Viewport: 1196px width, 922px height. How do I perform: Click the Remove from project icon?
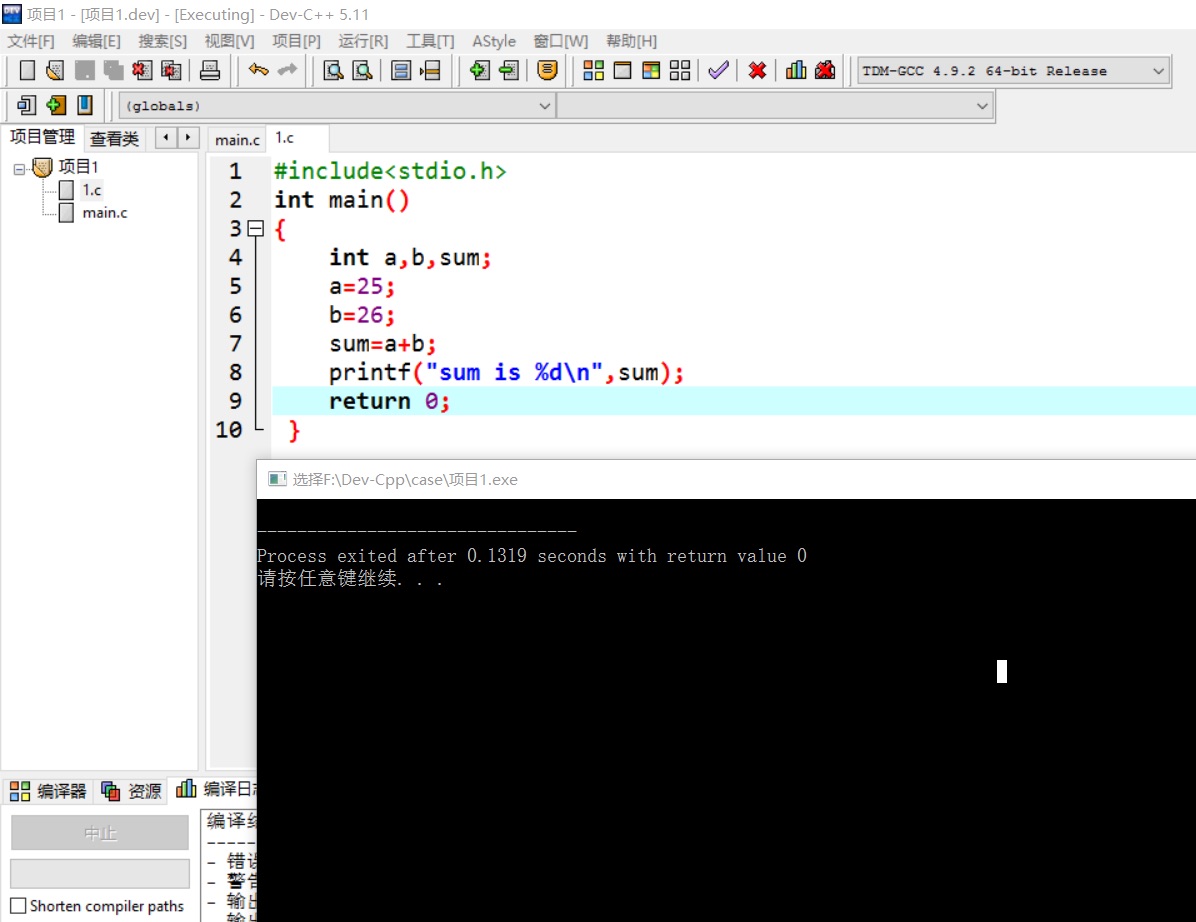[x=509, y=71]
